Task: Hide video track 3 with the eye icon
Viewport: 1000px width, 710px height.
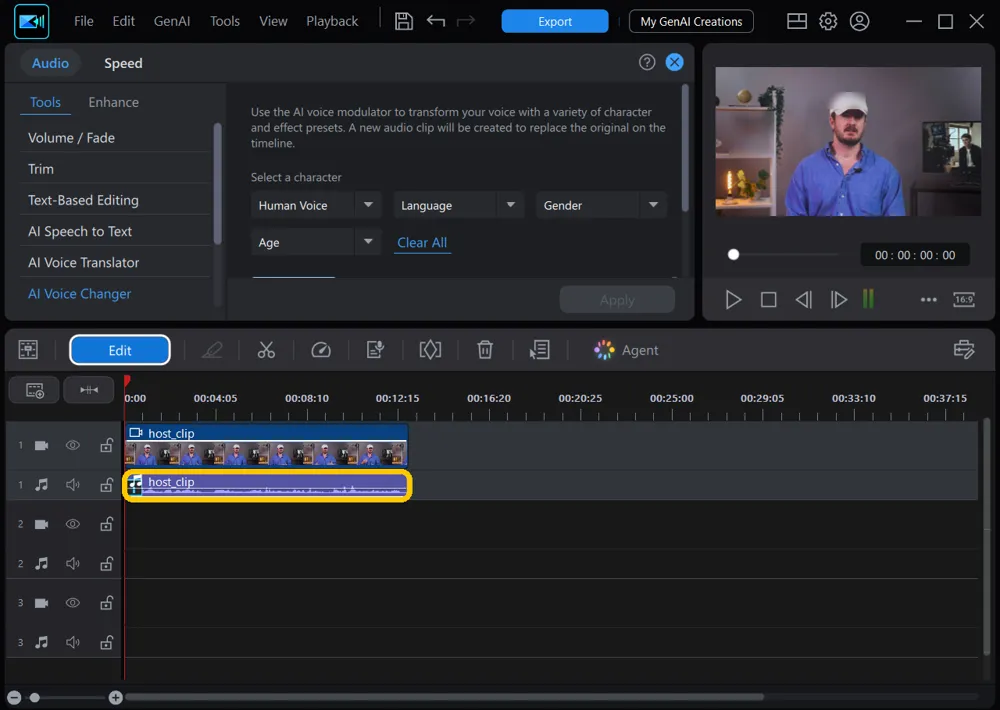Action: tap(73, 603)
